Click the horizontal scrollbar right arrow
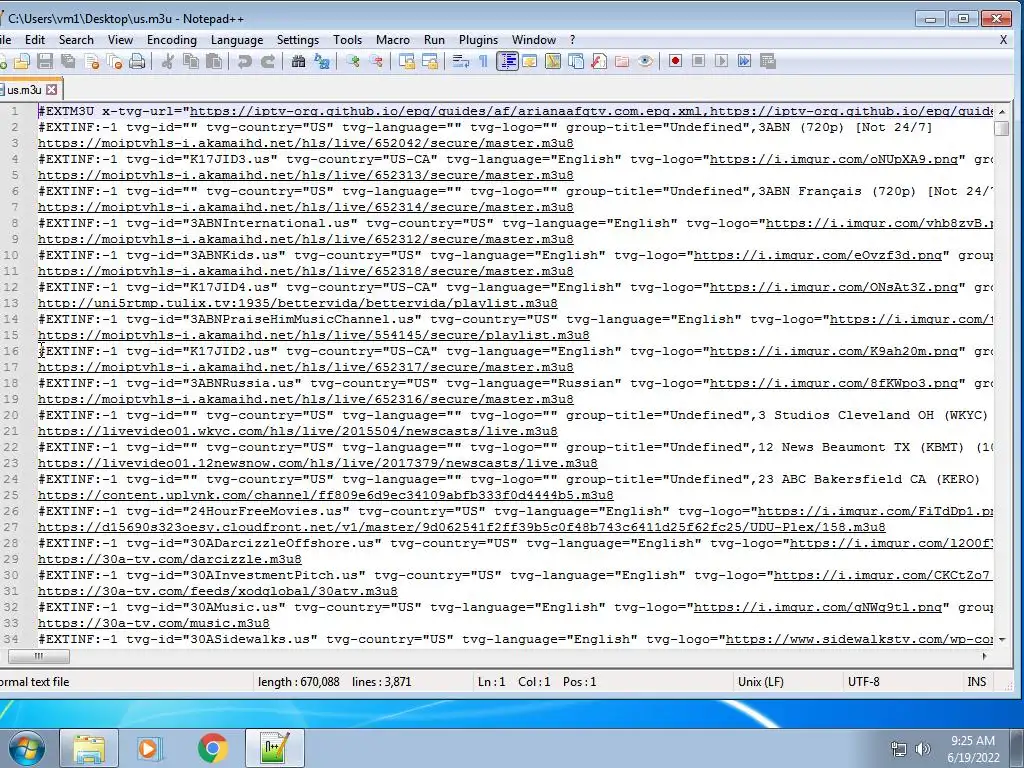1024x768 pixels. click(x=985, y=656)
